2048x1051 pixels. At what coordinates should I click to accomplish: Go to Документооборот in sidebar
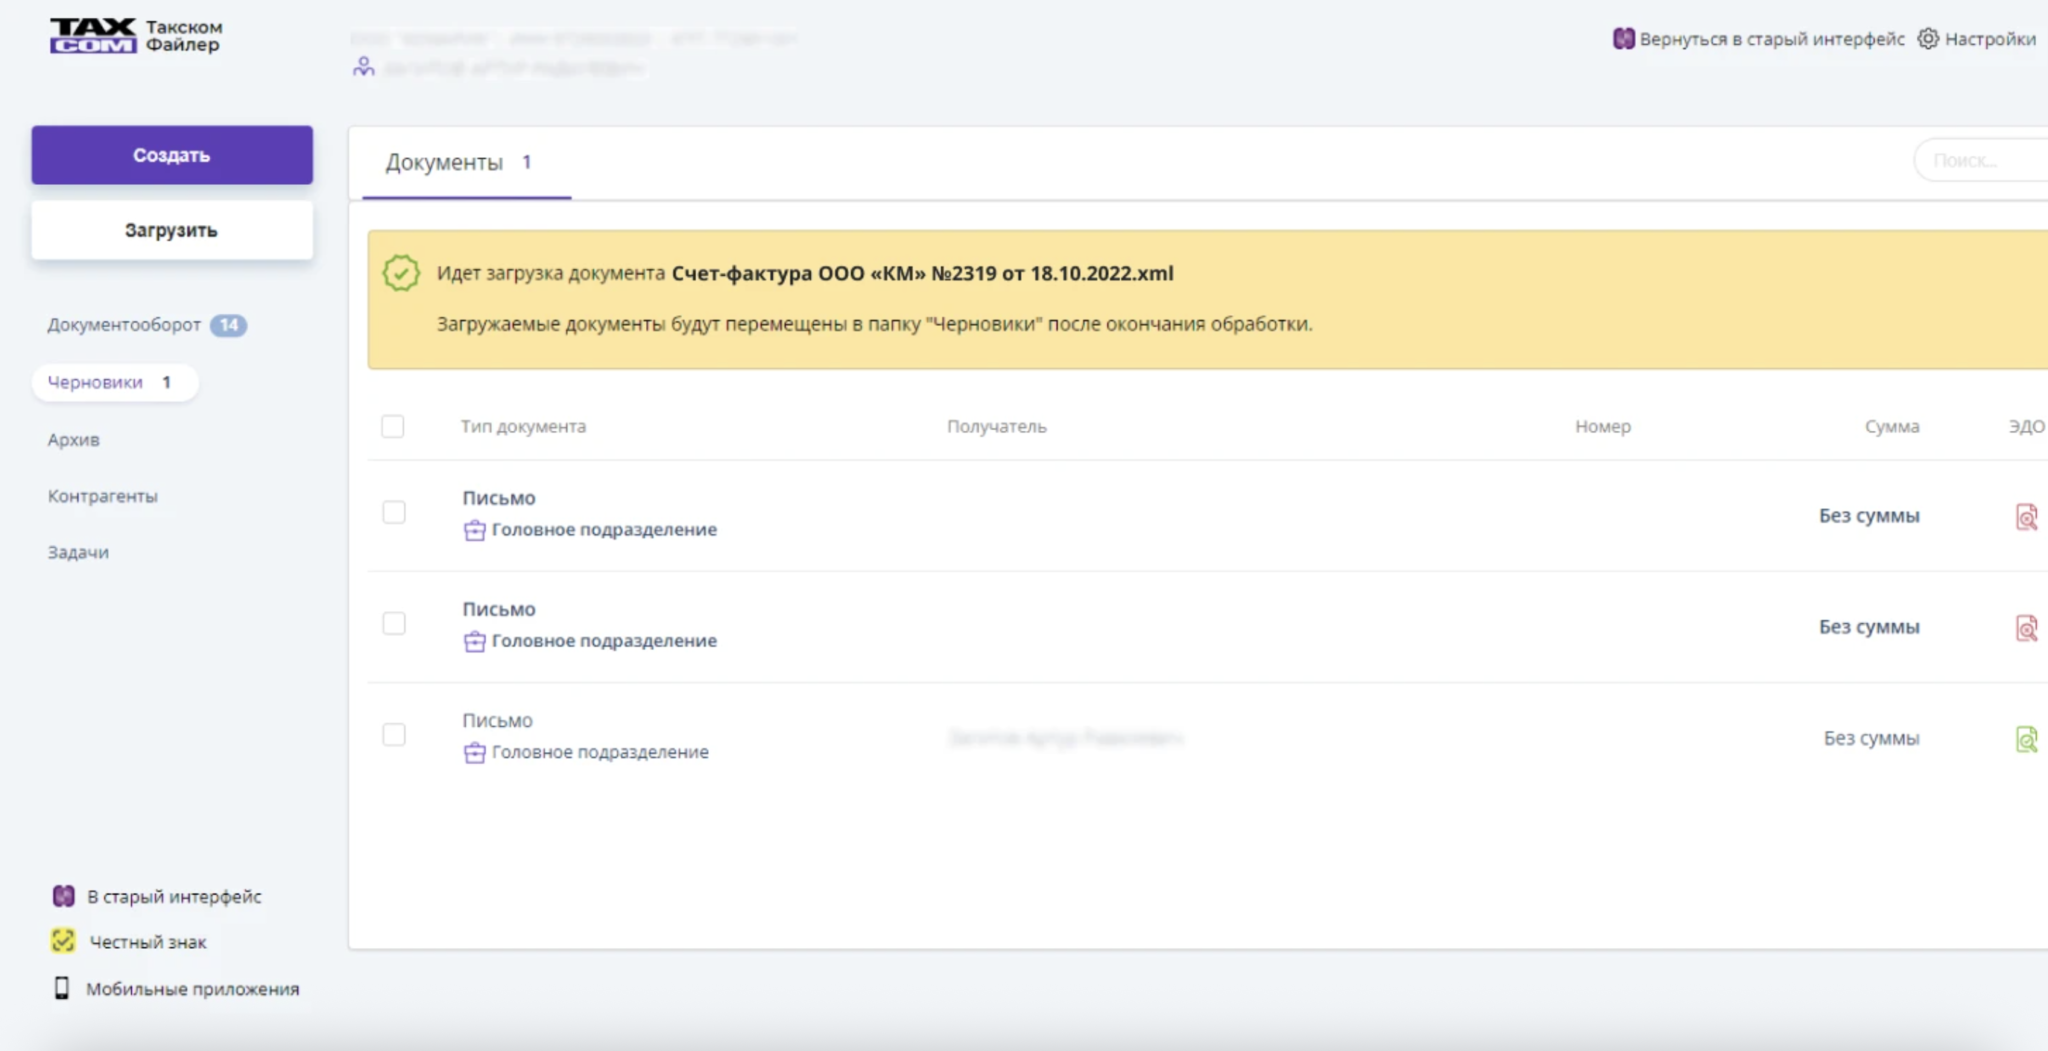point(124,325)
